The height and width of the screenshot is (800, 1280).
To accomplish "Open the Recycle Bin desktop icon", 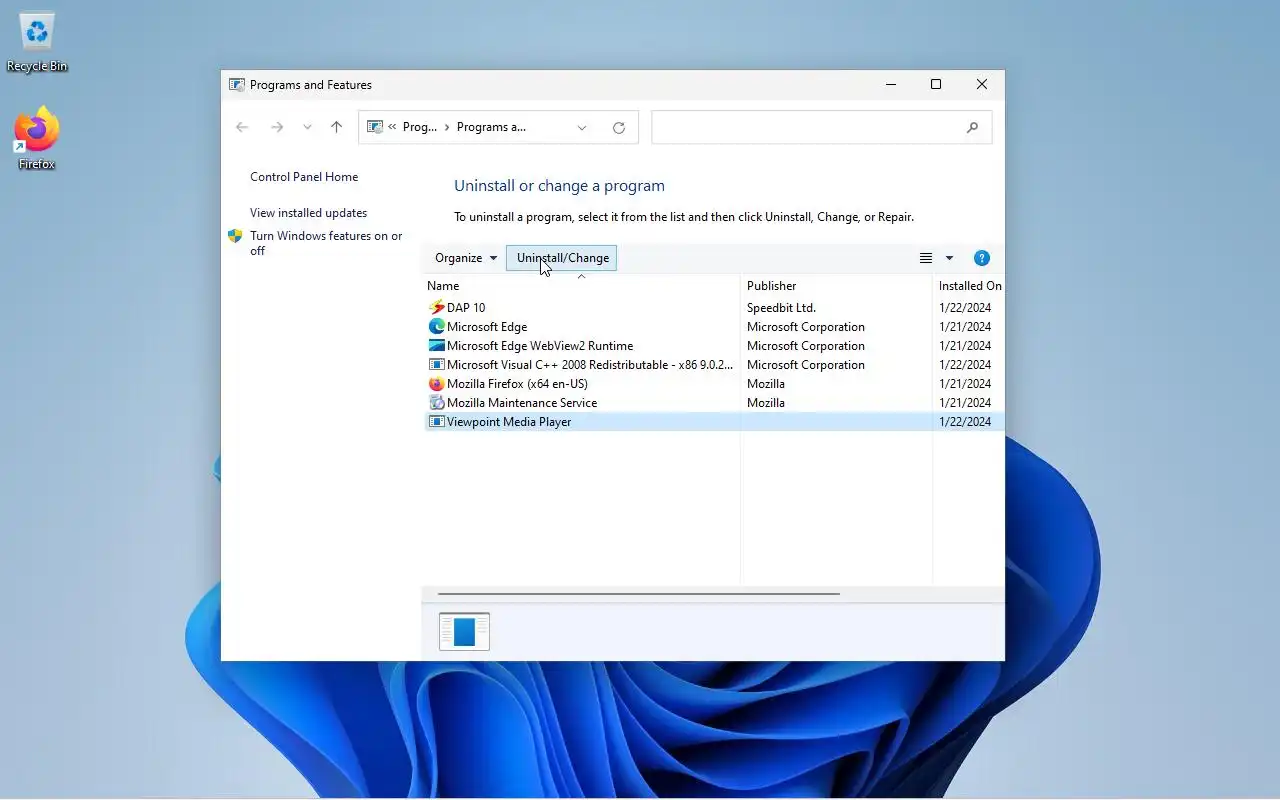I will [x=37, y=43].
